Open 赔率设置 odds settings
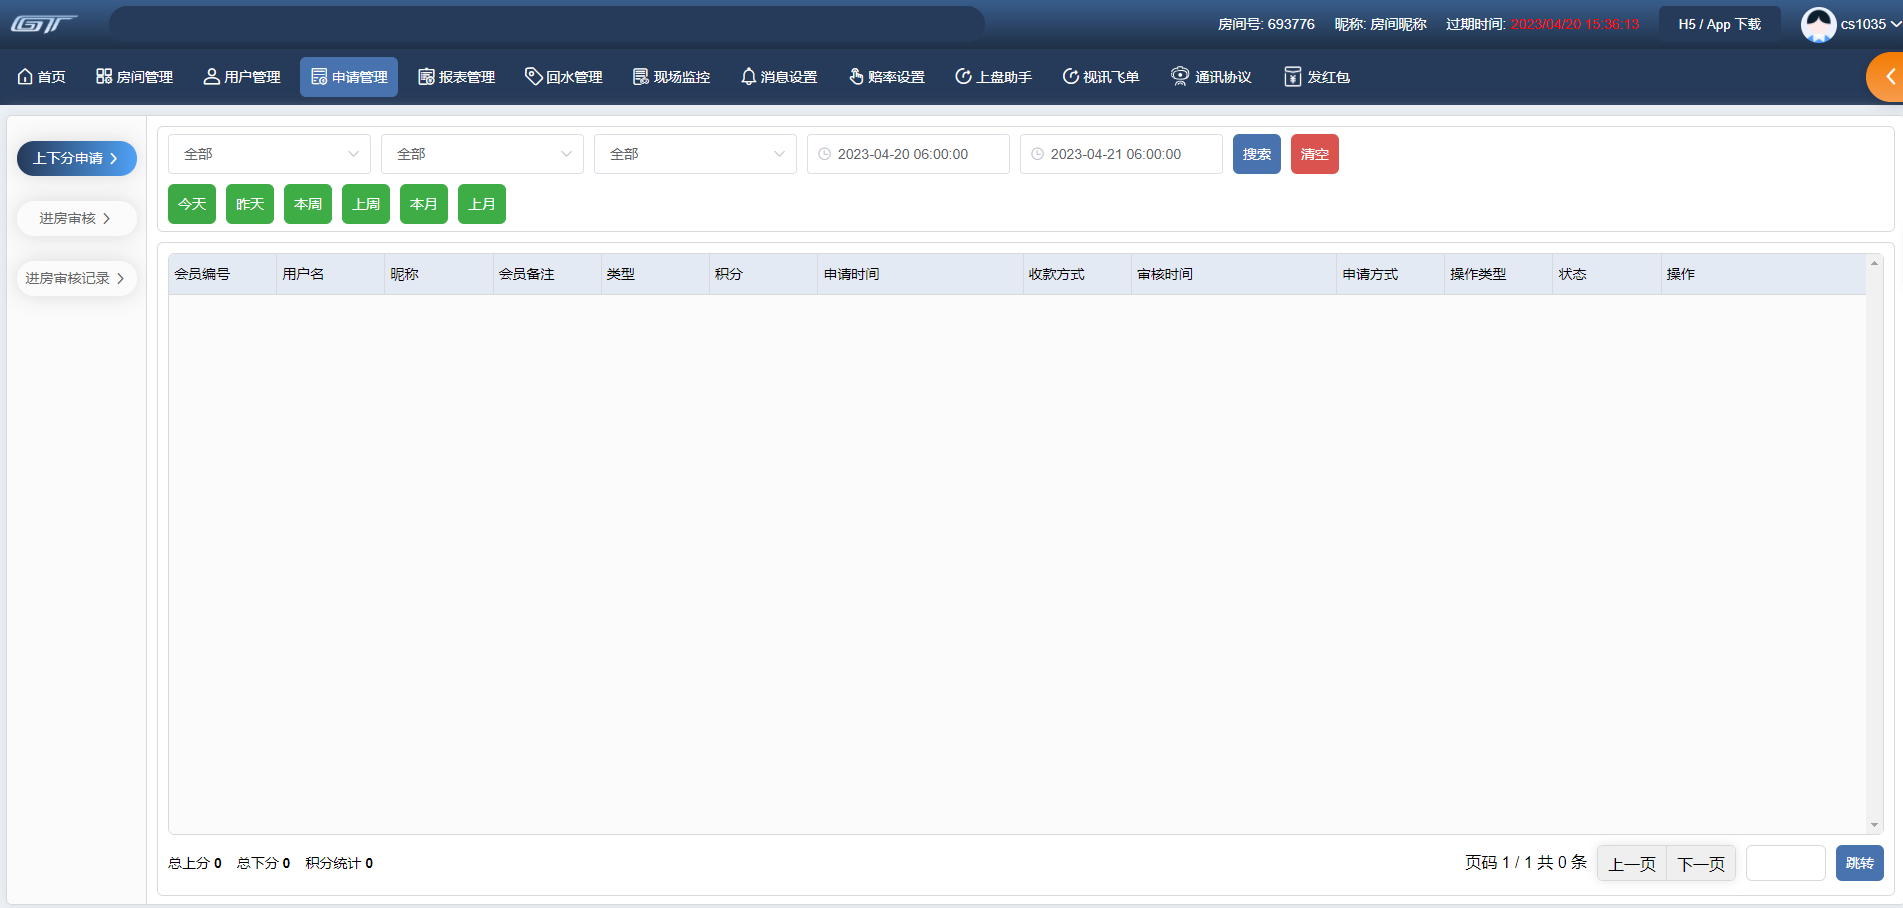This screenshot has height=908, width=1903. point(886,77)
